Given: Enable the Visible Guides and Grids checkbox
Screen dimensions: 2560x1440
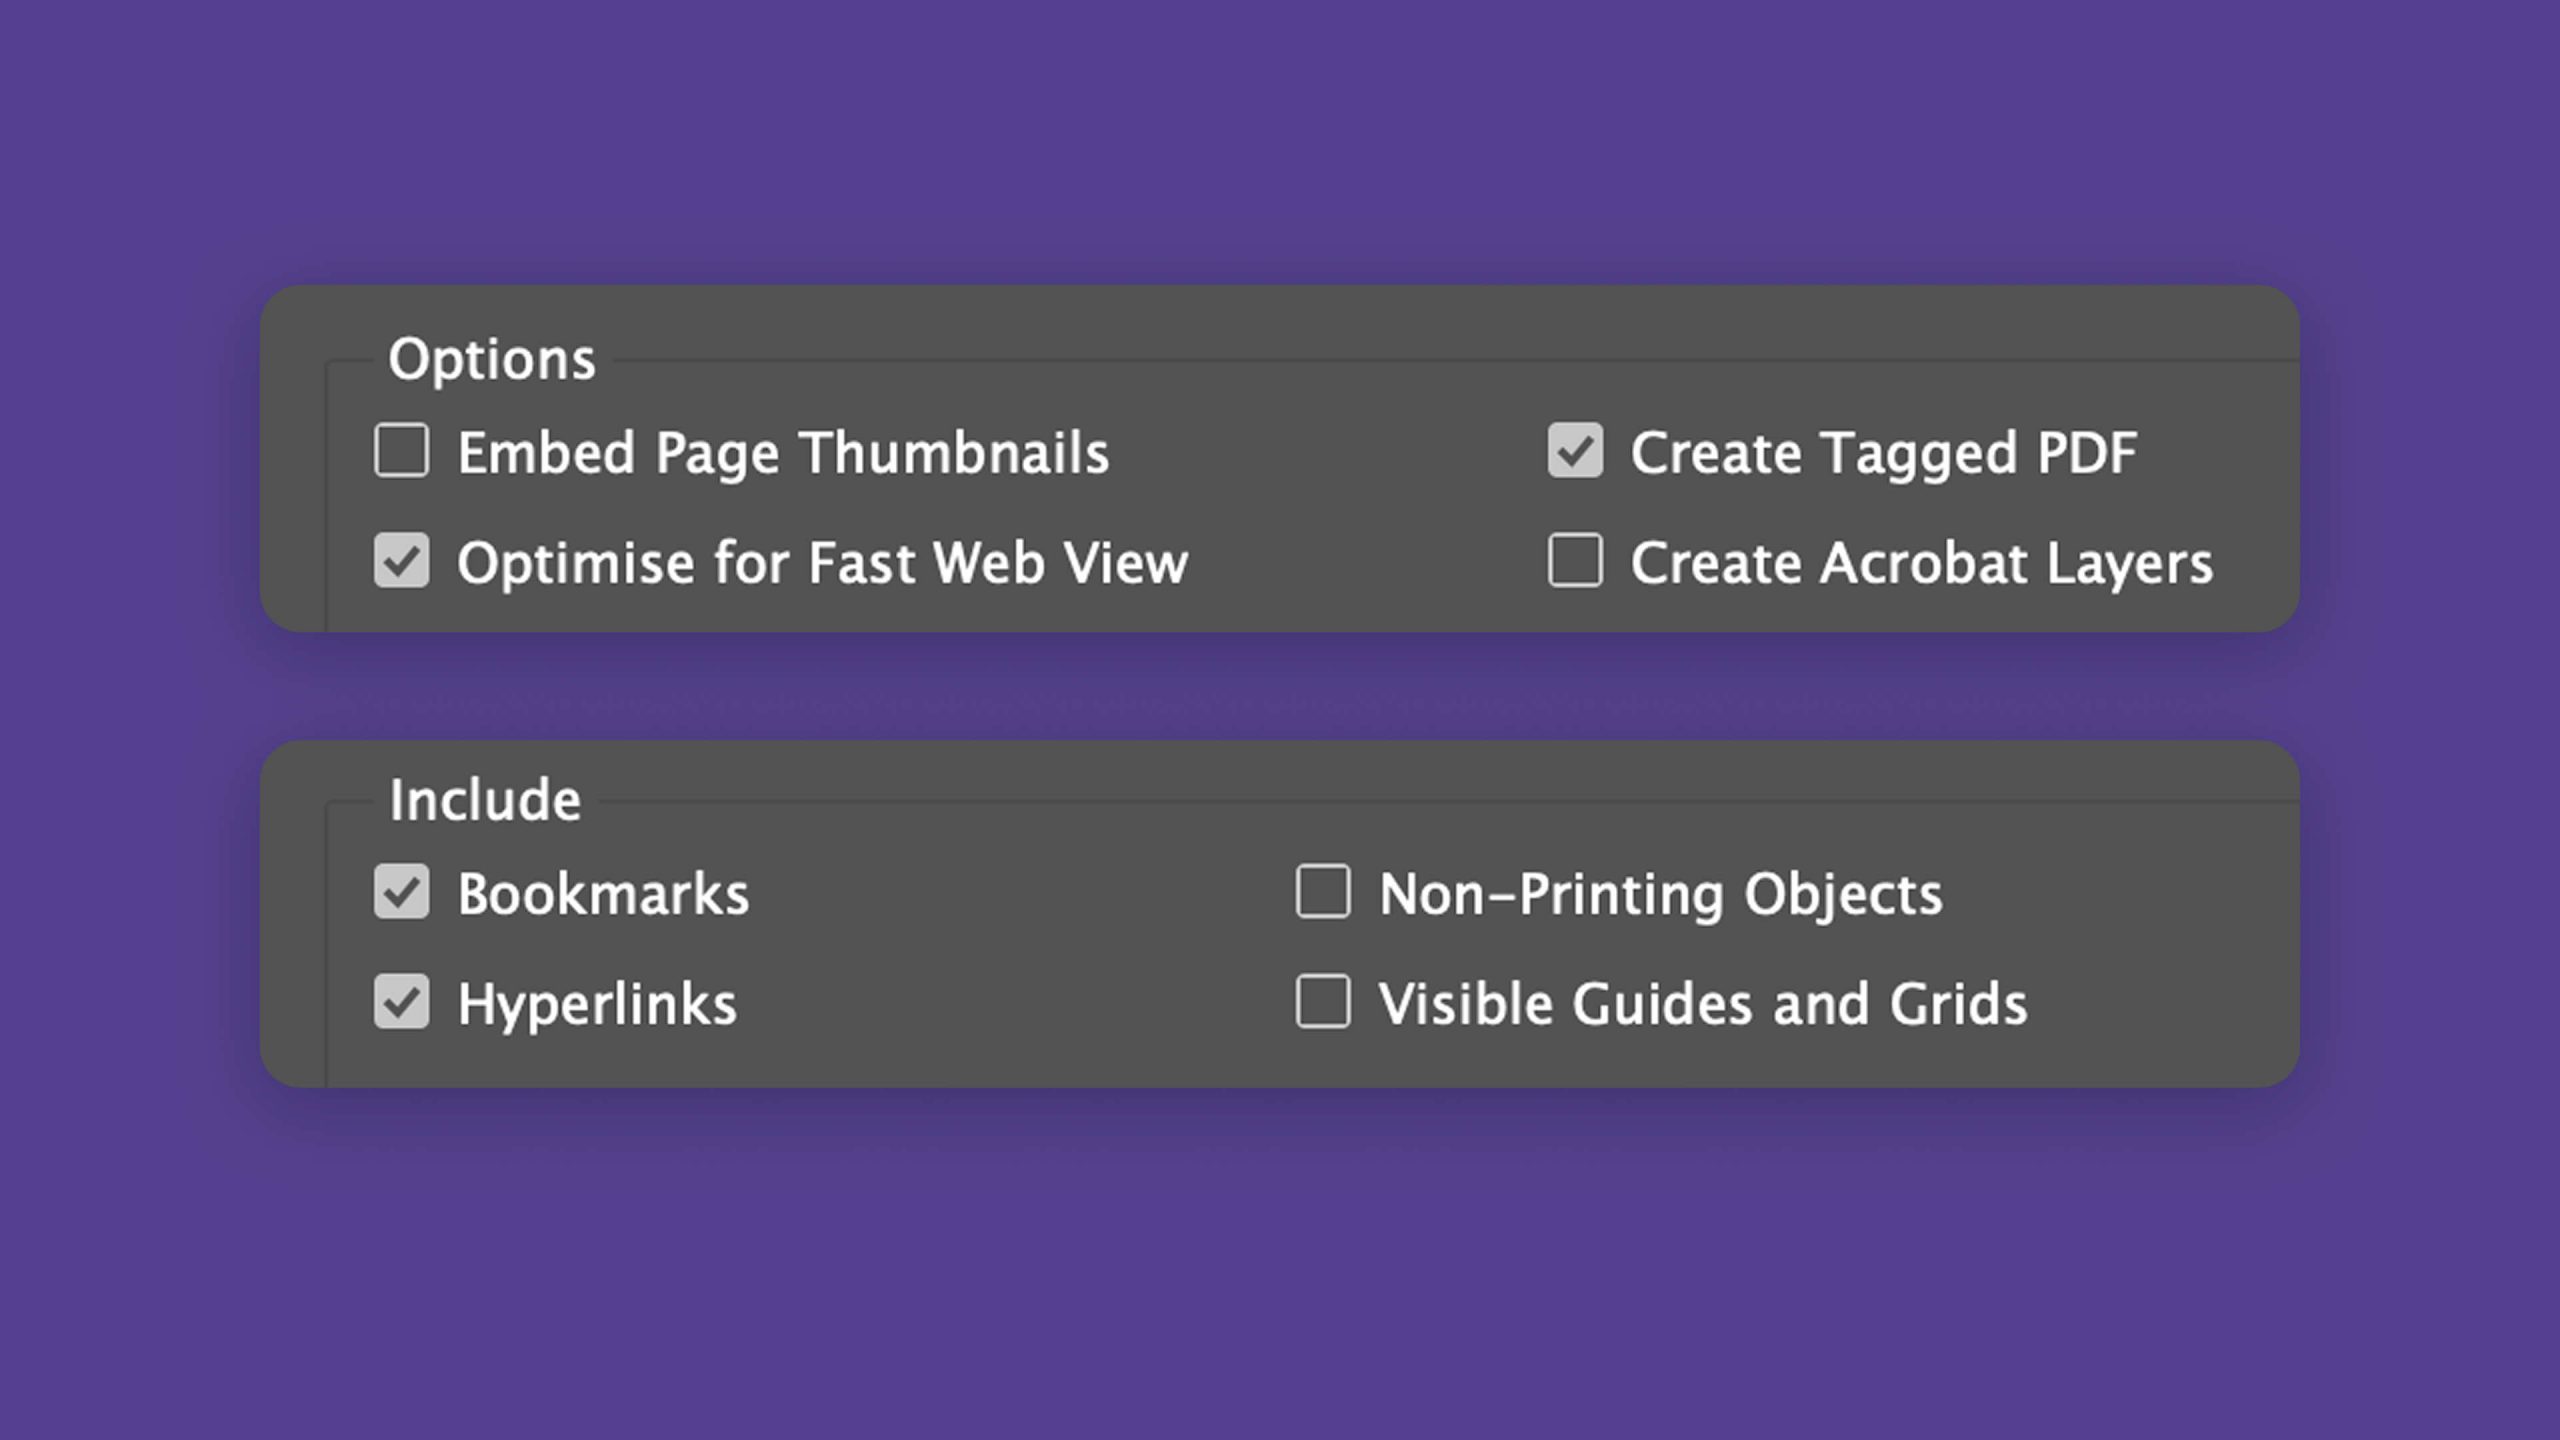Looking at the screenshot, I should [1323, 1002].
